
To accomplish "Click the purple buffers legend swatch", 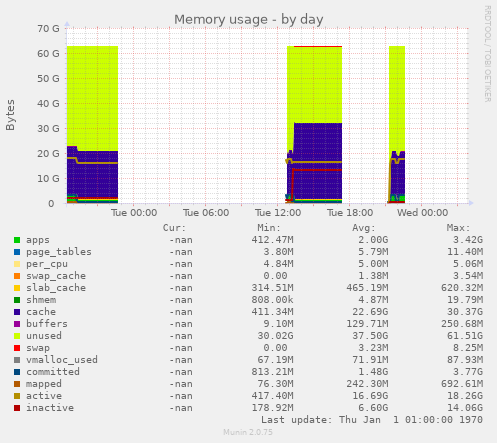I will (17, 324).
